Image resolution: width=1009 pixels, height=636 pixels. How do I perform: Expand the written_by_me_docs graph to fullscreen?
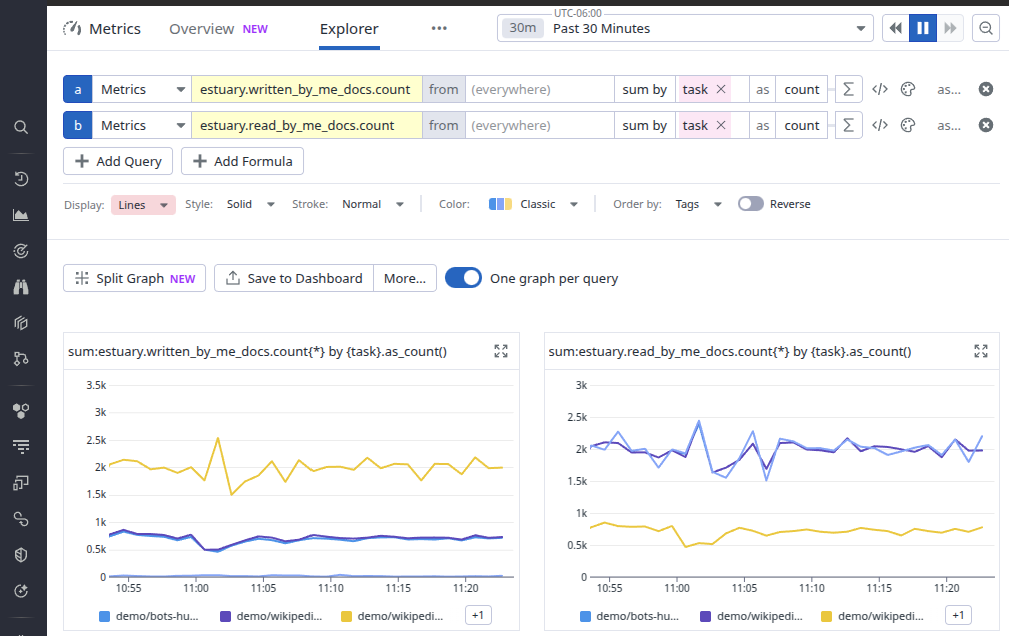pos(501,351)
